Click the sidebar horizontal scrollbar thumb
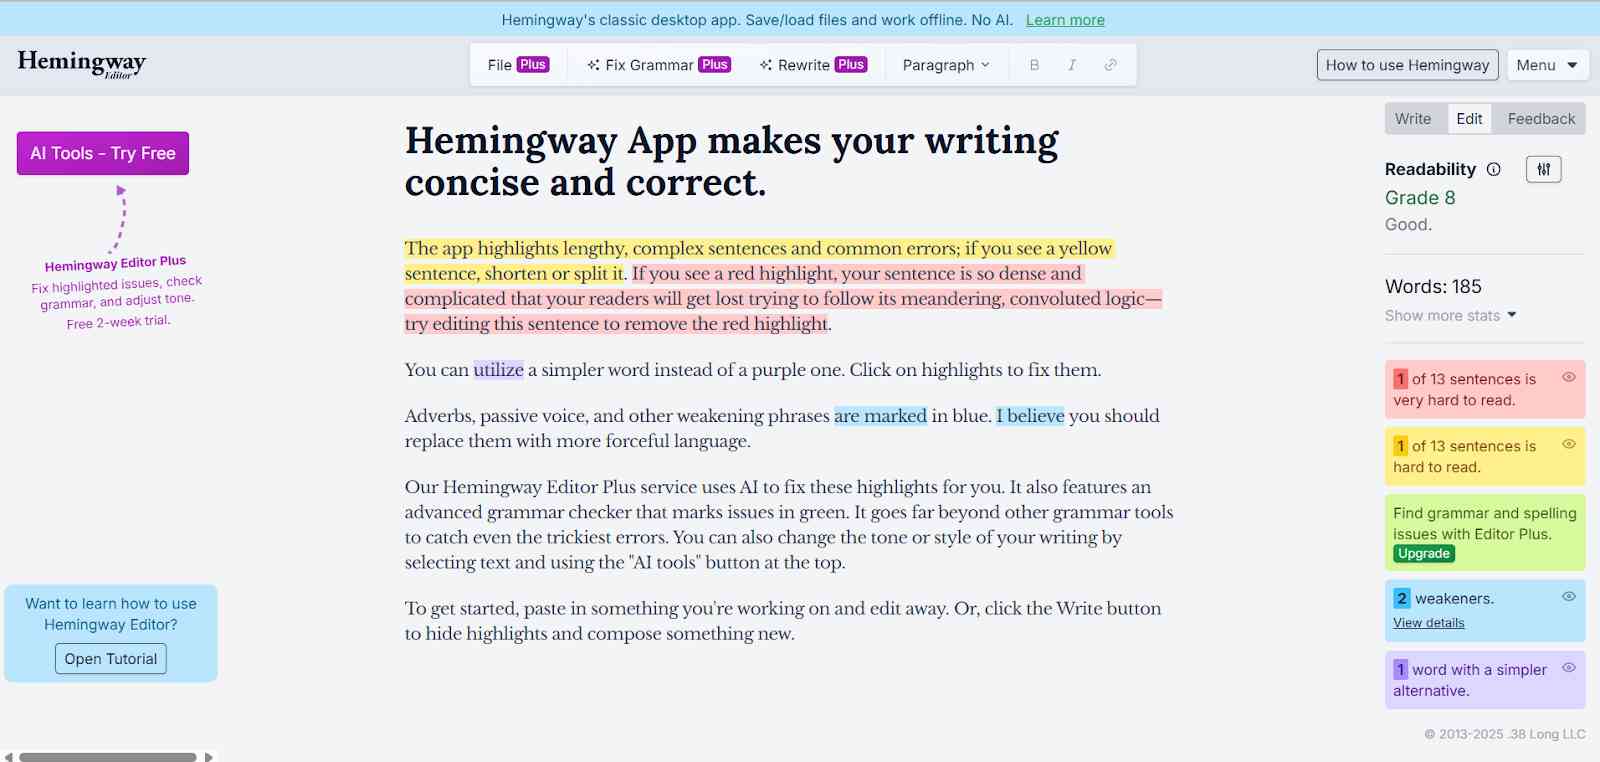Viewport: 1600px width, 762px height. coord(108,757)
